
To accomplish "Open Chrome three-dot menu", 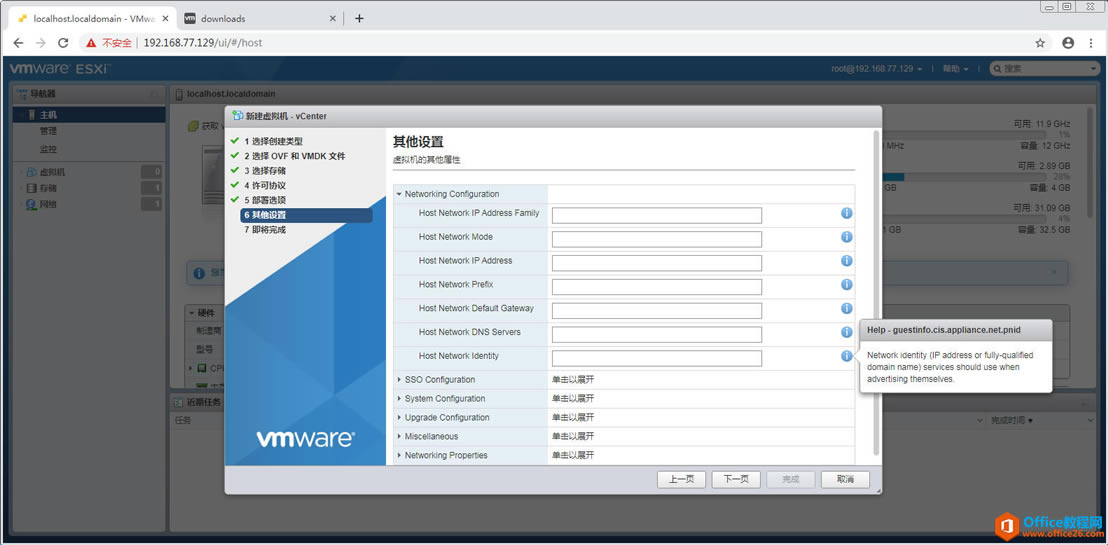I will pos(1092,43).
